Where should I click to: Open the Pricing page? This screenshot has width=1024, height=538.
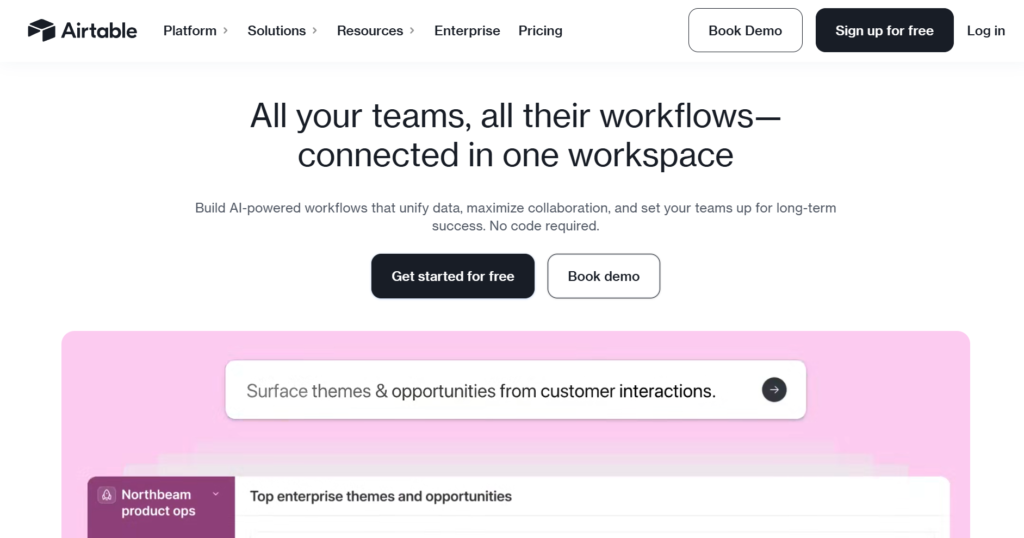540,31
